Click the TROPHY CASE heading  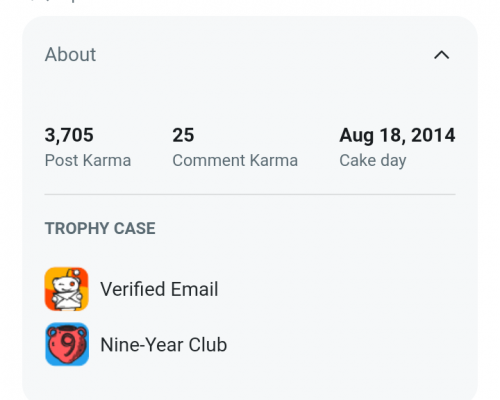(x=100, y=229)
